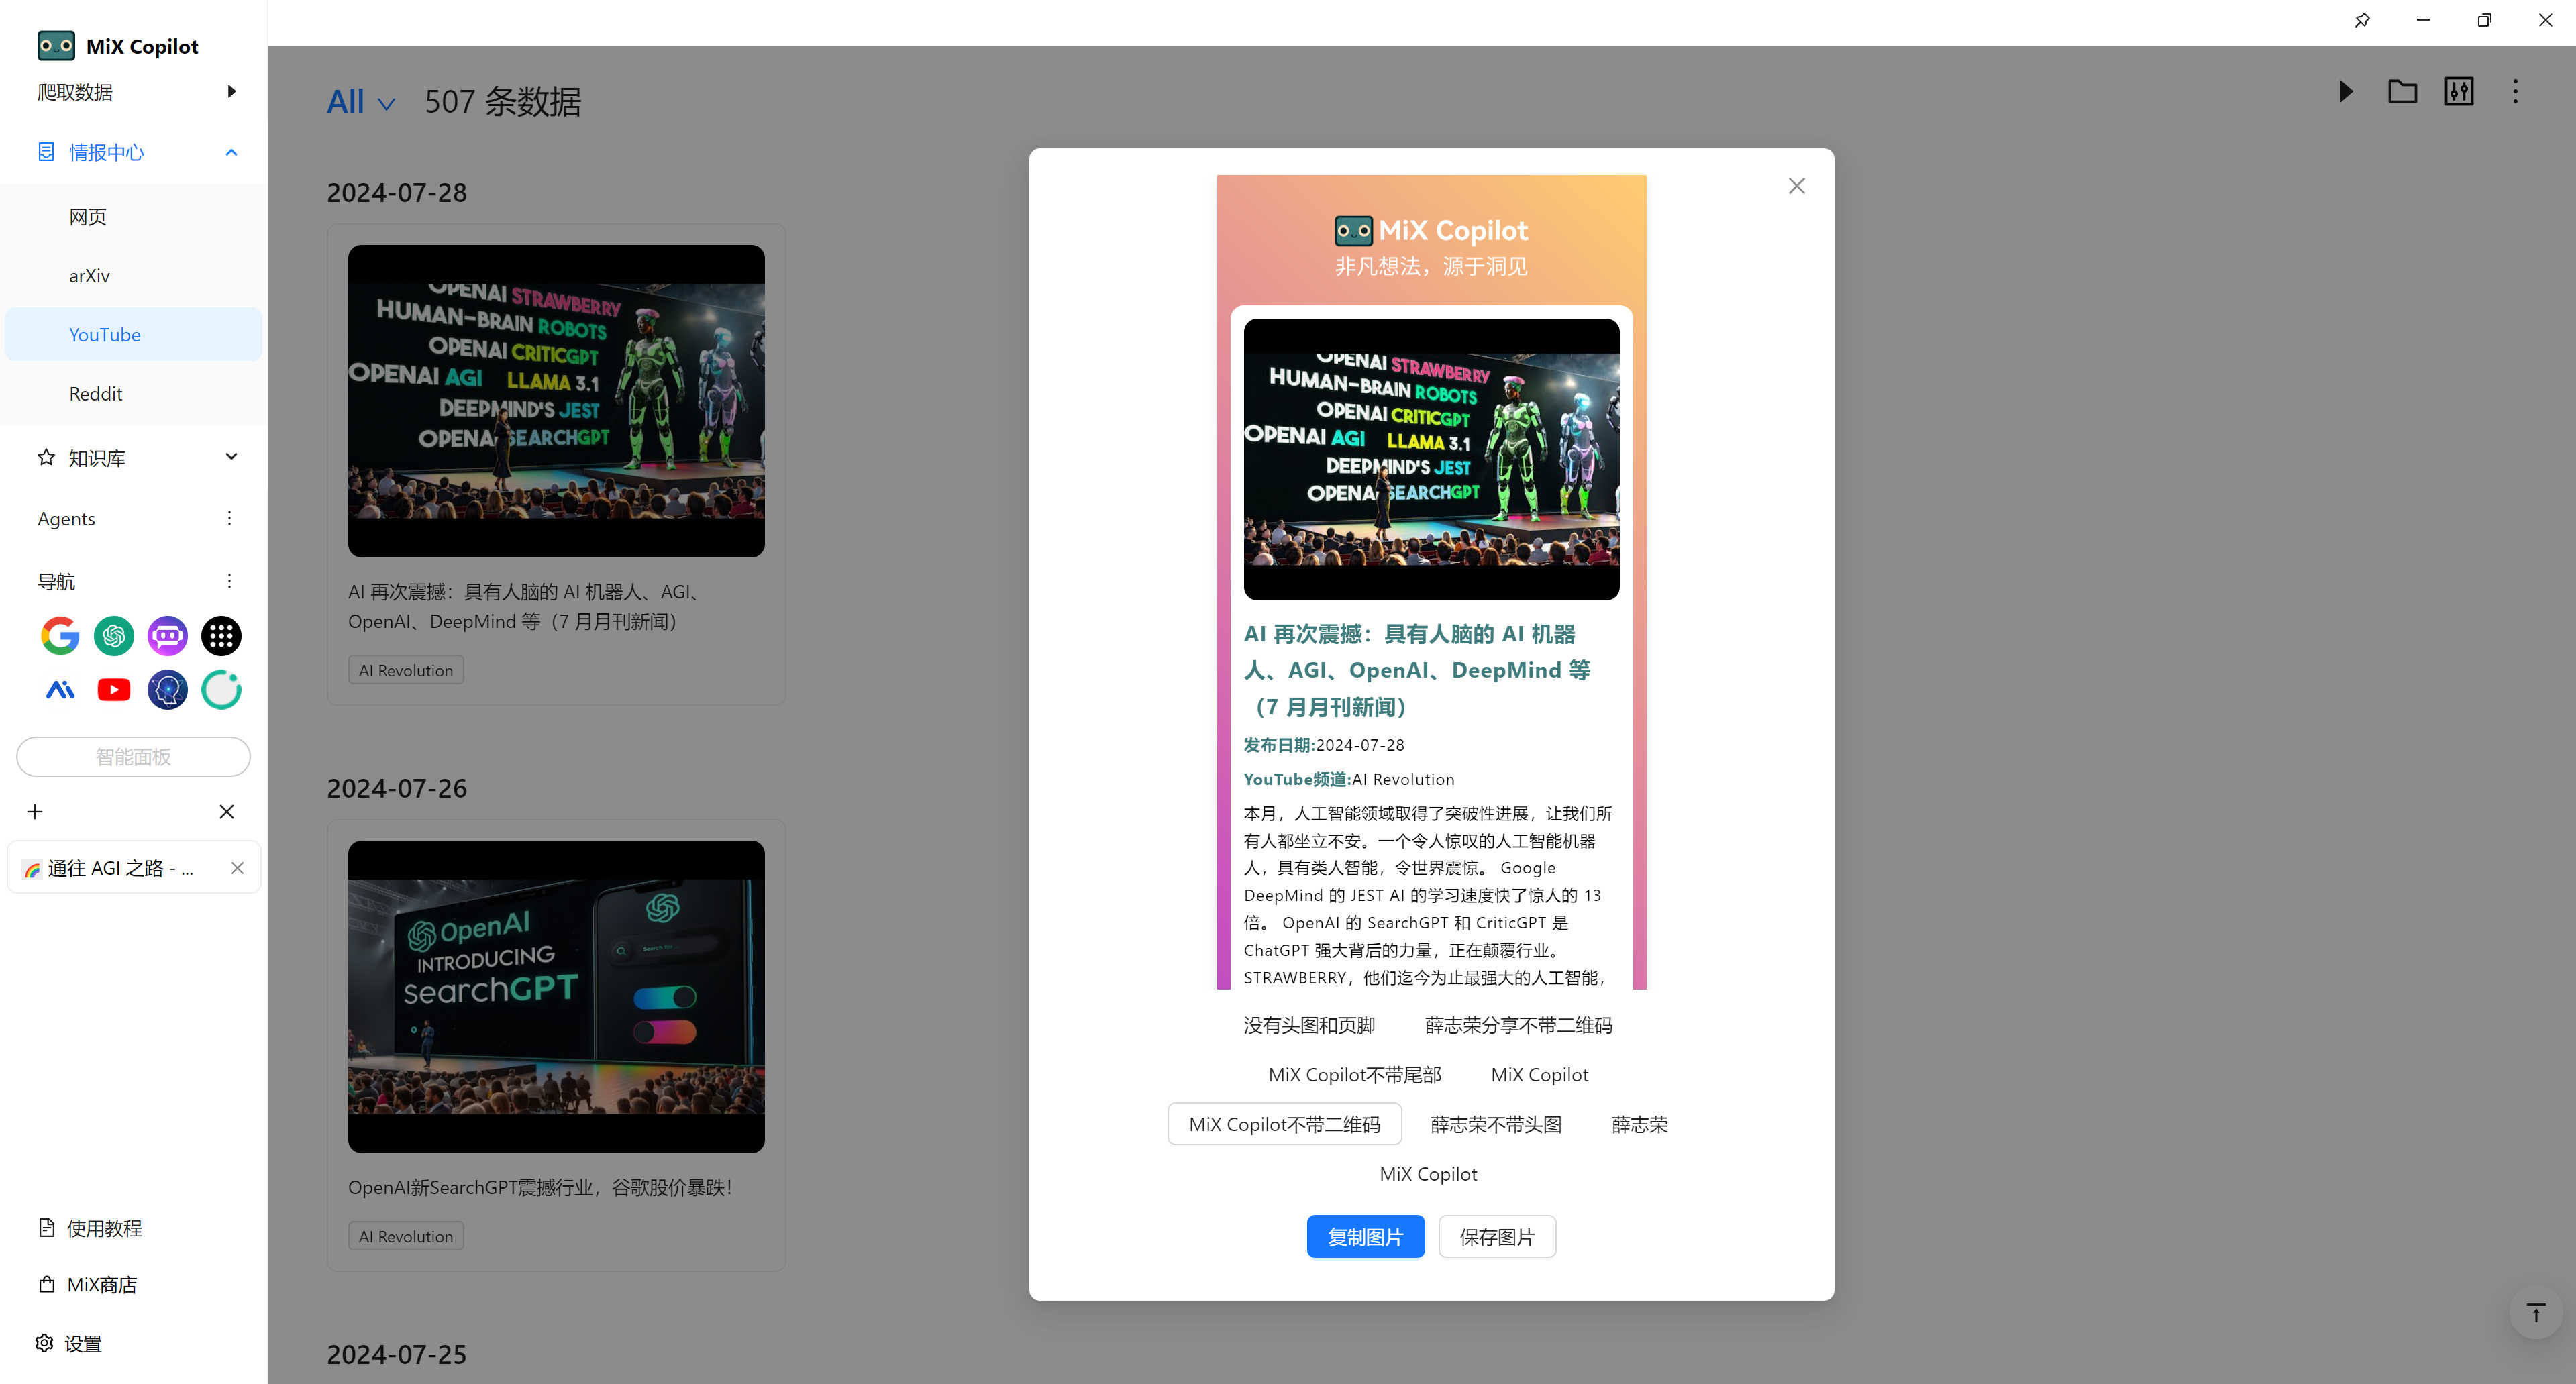The width and height of the screenshot is (2576, 1384).
Task: Choose the 薛志荣不带头图 template option
Action: (x=1495, y=1124)
